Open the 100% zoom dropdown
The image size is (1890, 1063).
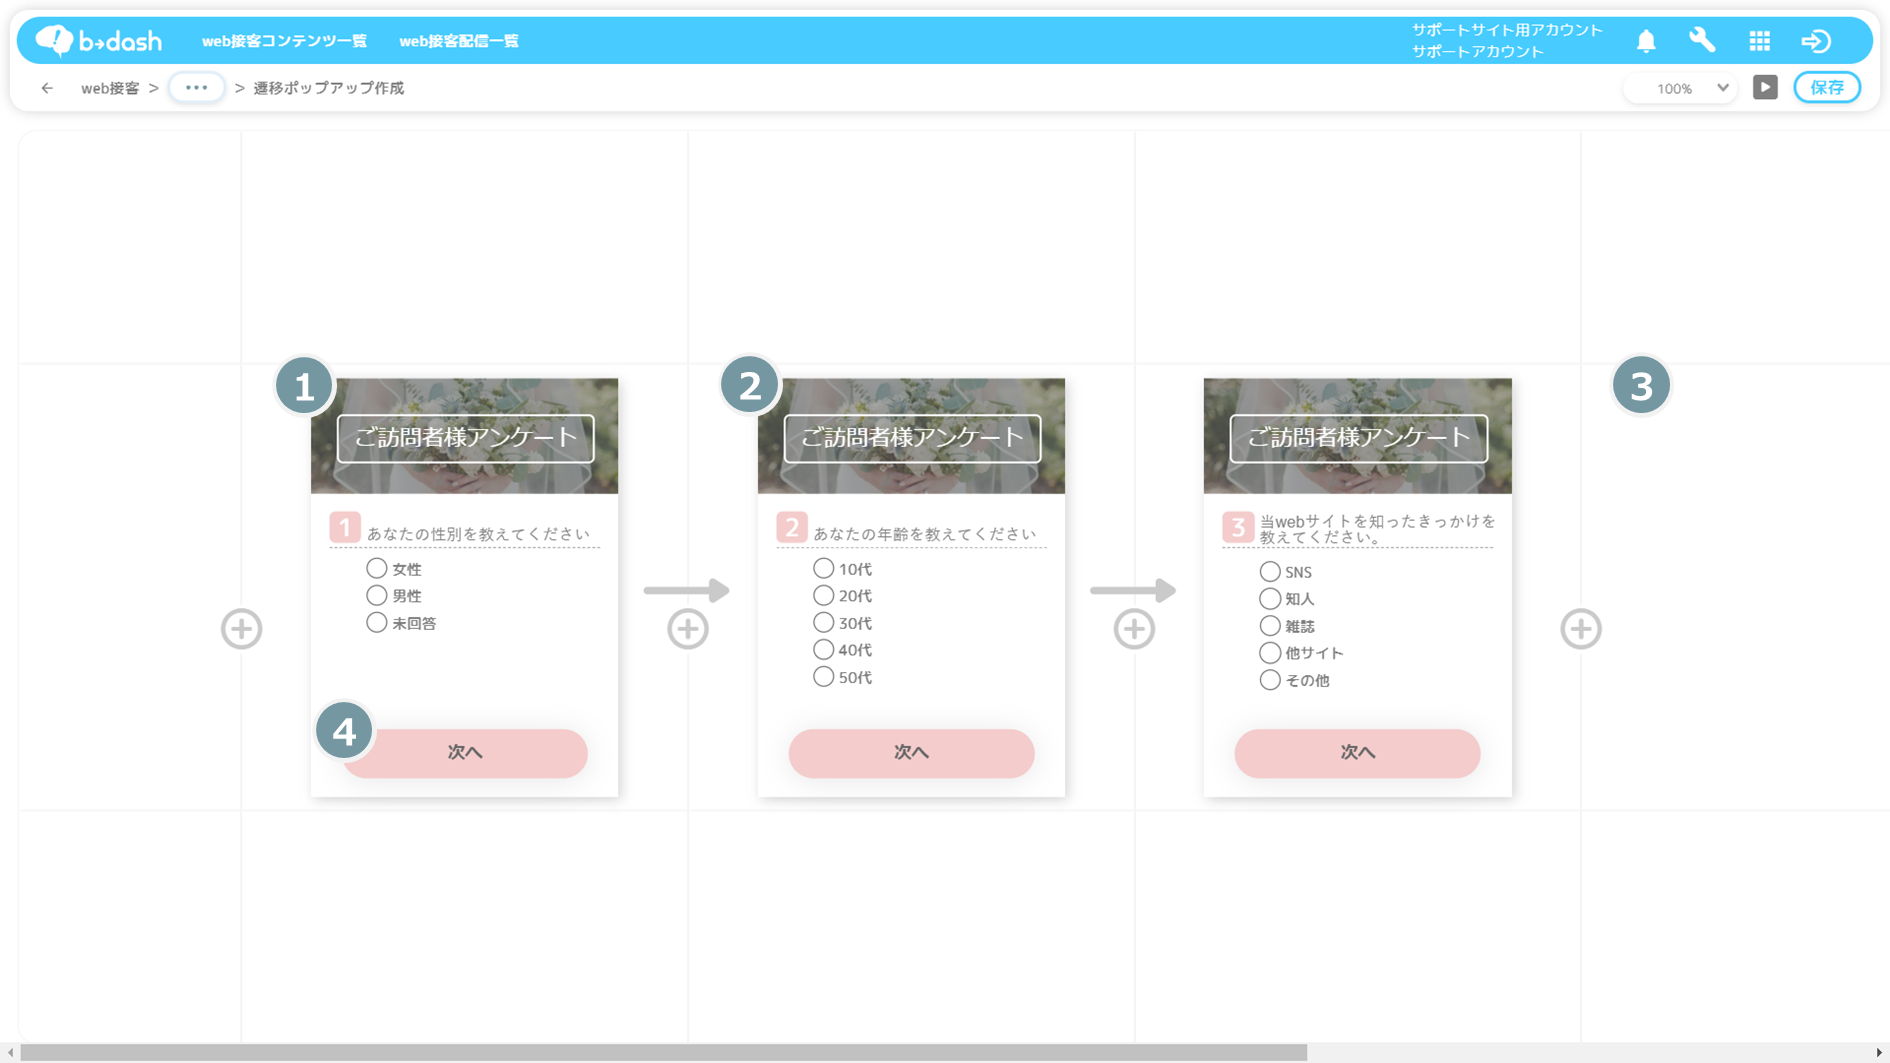point(1682,88)
